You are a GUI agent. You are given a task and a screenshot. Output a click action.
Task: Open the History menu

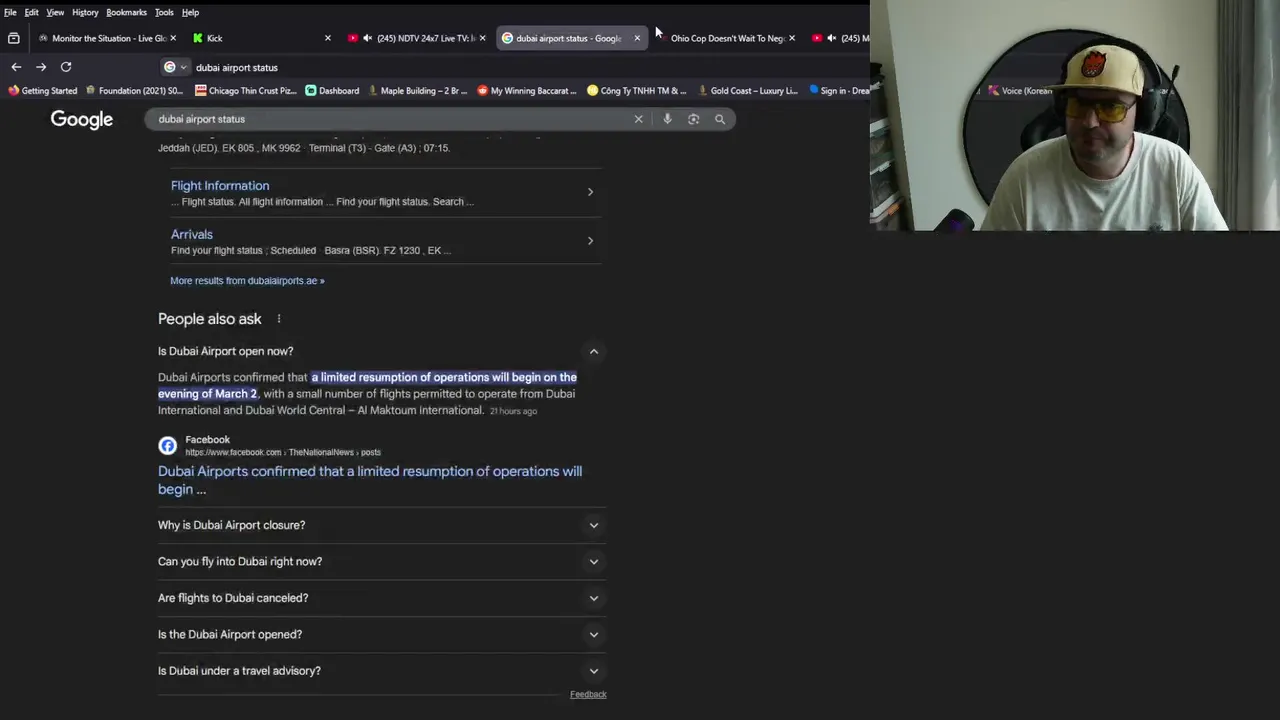coord(85,12)
